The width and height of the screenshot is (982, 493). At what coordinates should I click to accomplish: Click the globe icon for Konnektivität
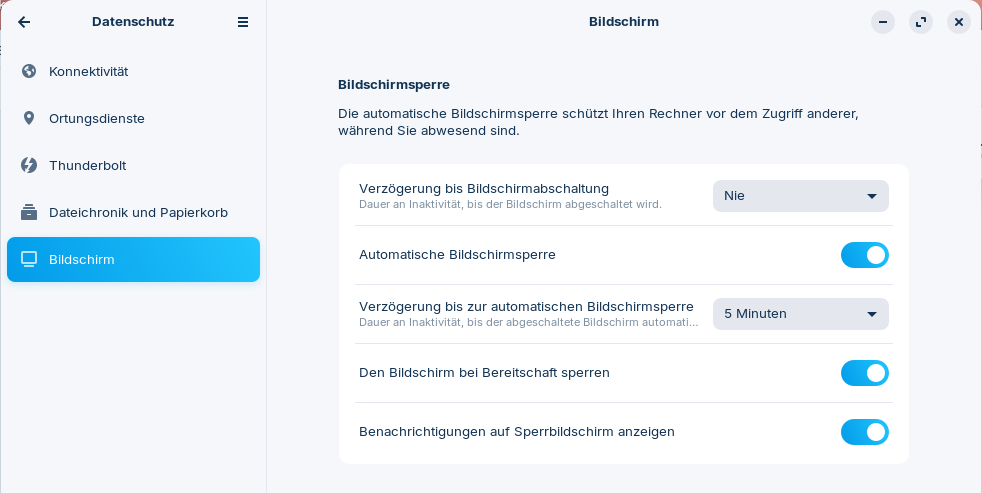coord(29,71)
